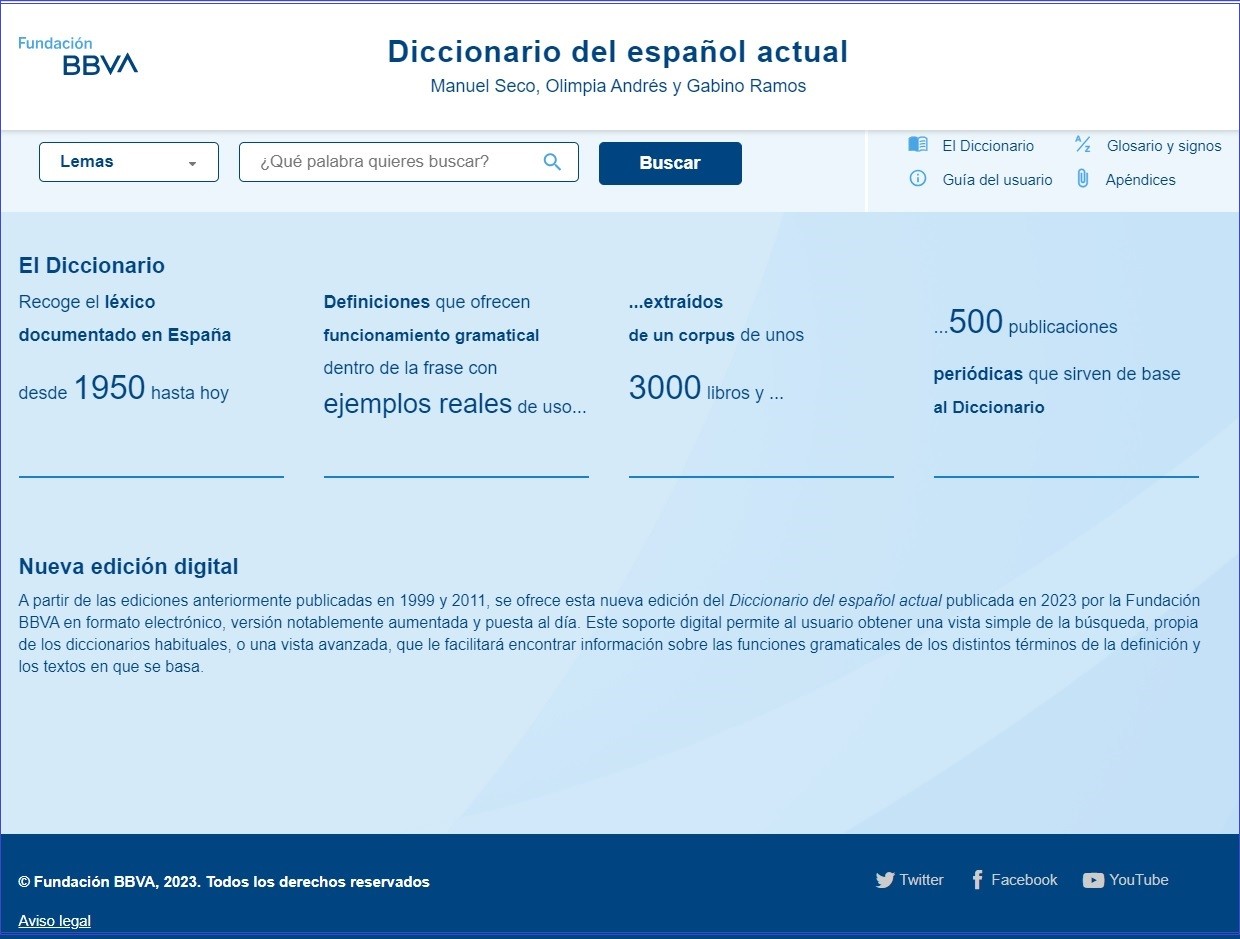
Task: Open the Apéndices menu link
Action: click(1140, 180)
